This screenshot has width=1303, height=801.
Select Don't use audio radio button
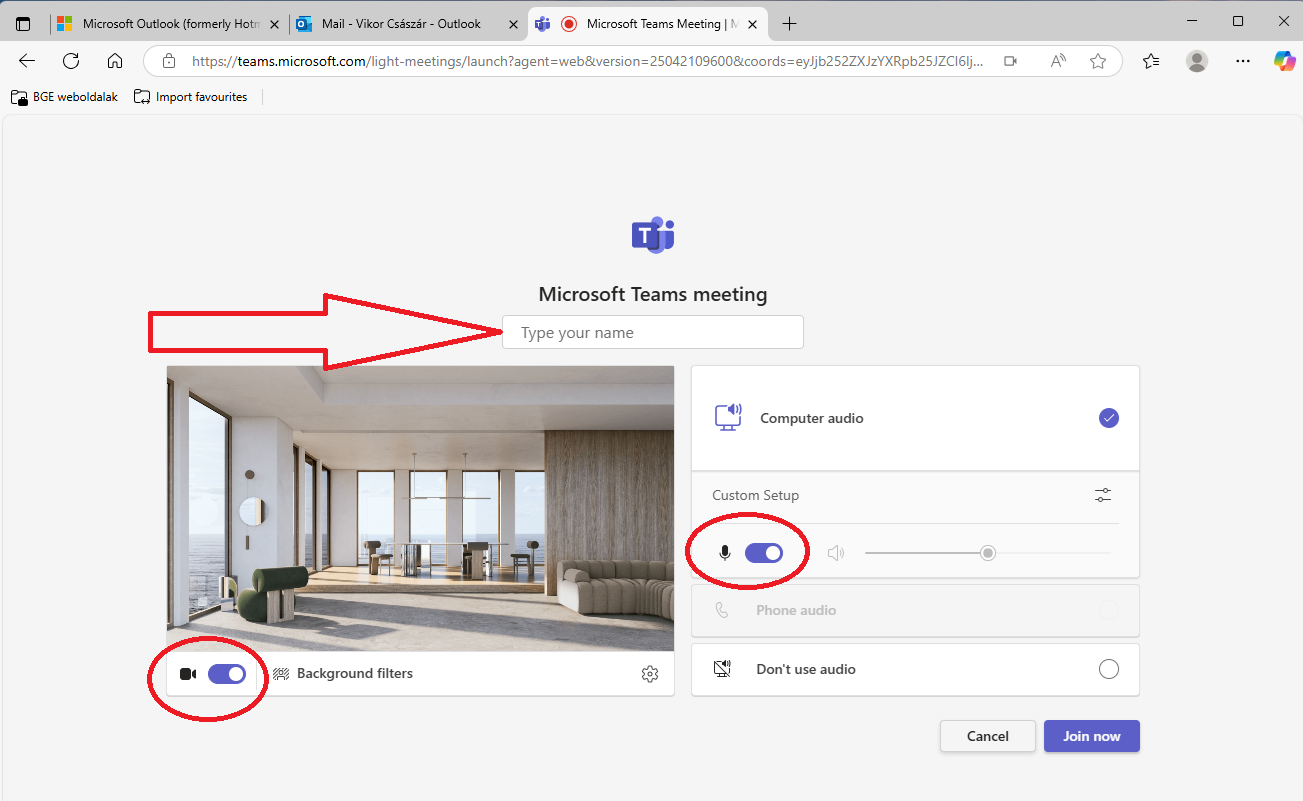(x=1109, y=669)
